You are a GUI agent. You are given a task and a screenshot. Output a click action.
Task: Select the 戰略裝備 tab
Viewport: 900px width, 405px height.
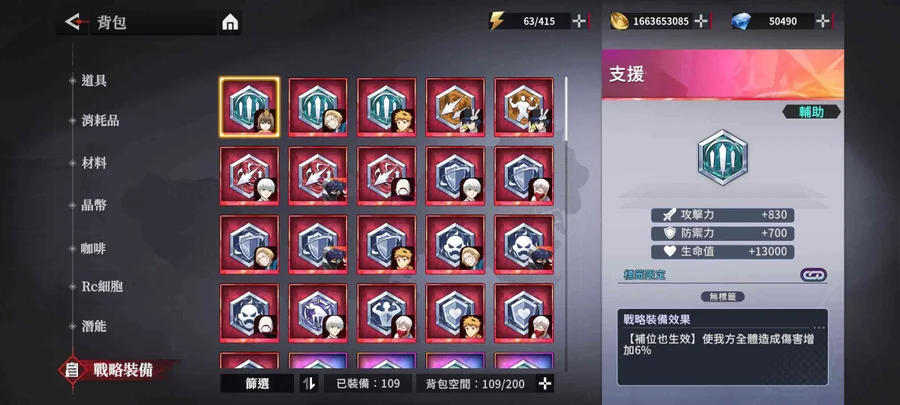(x=123, y=370)
